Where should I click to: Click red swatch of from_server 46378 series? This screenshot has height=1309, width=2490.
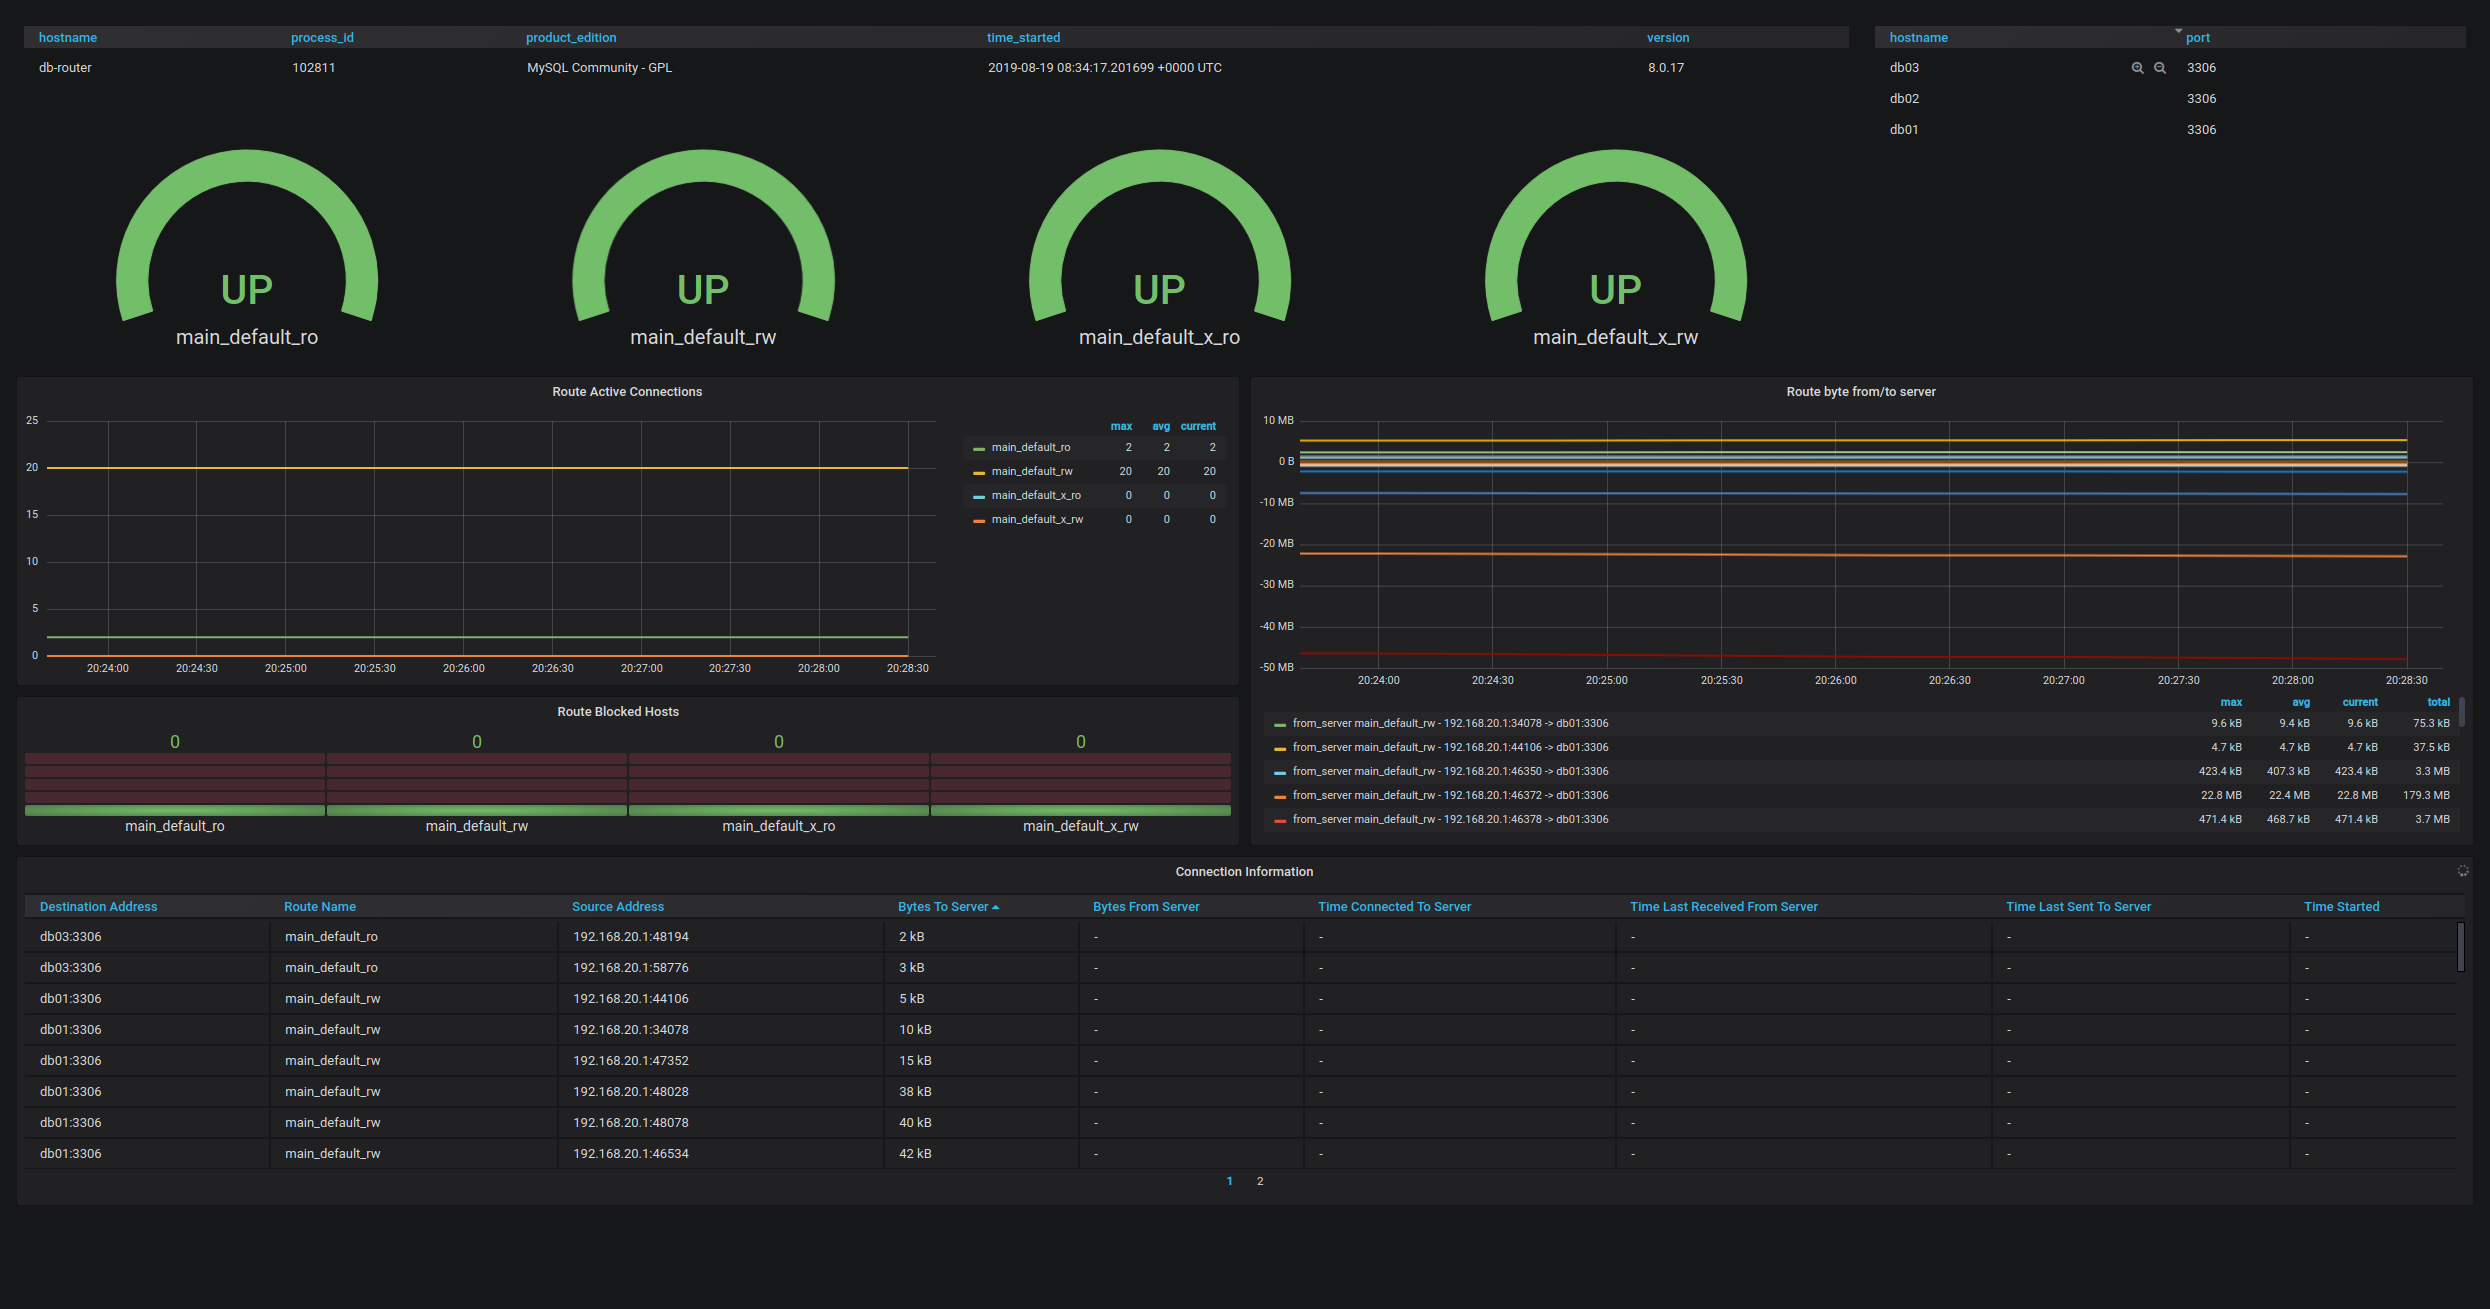point(1280,821)
